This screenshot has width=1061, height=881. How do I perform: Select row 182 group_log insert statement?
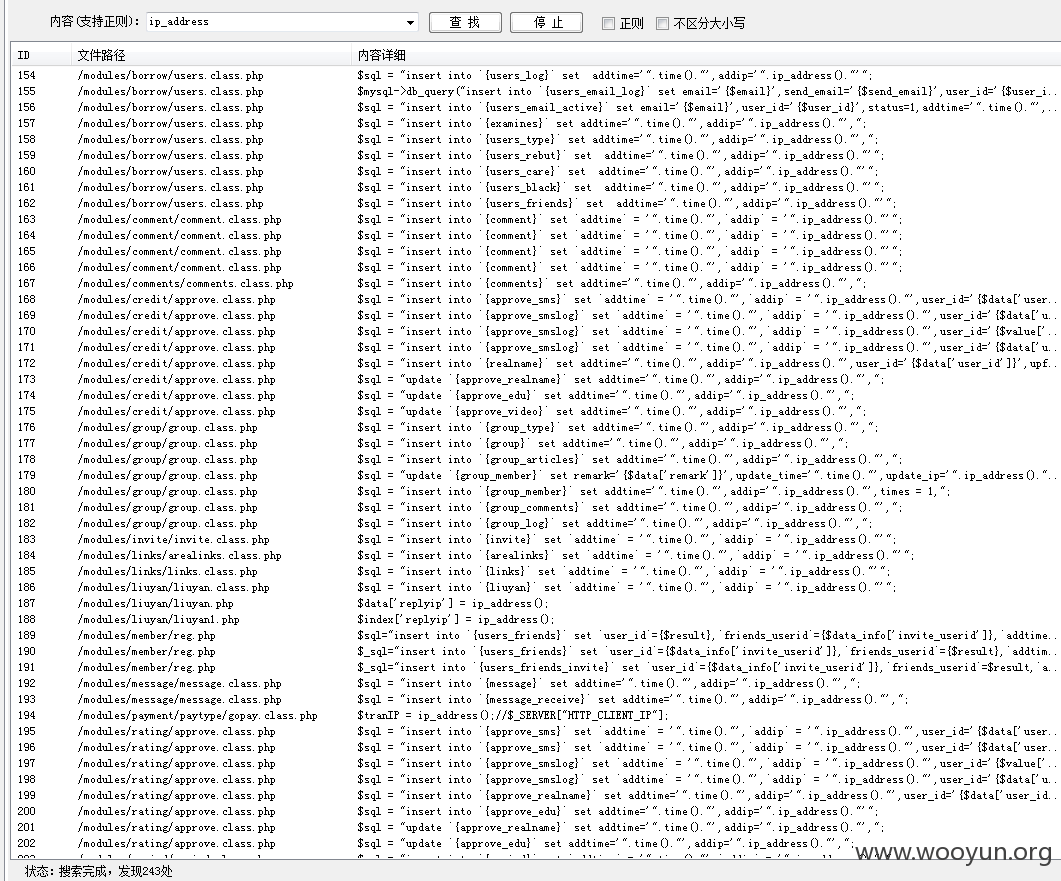[x=614, y=524]
